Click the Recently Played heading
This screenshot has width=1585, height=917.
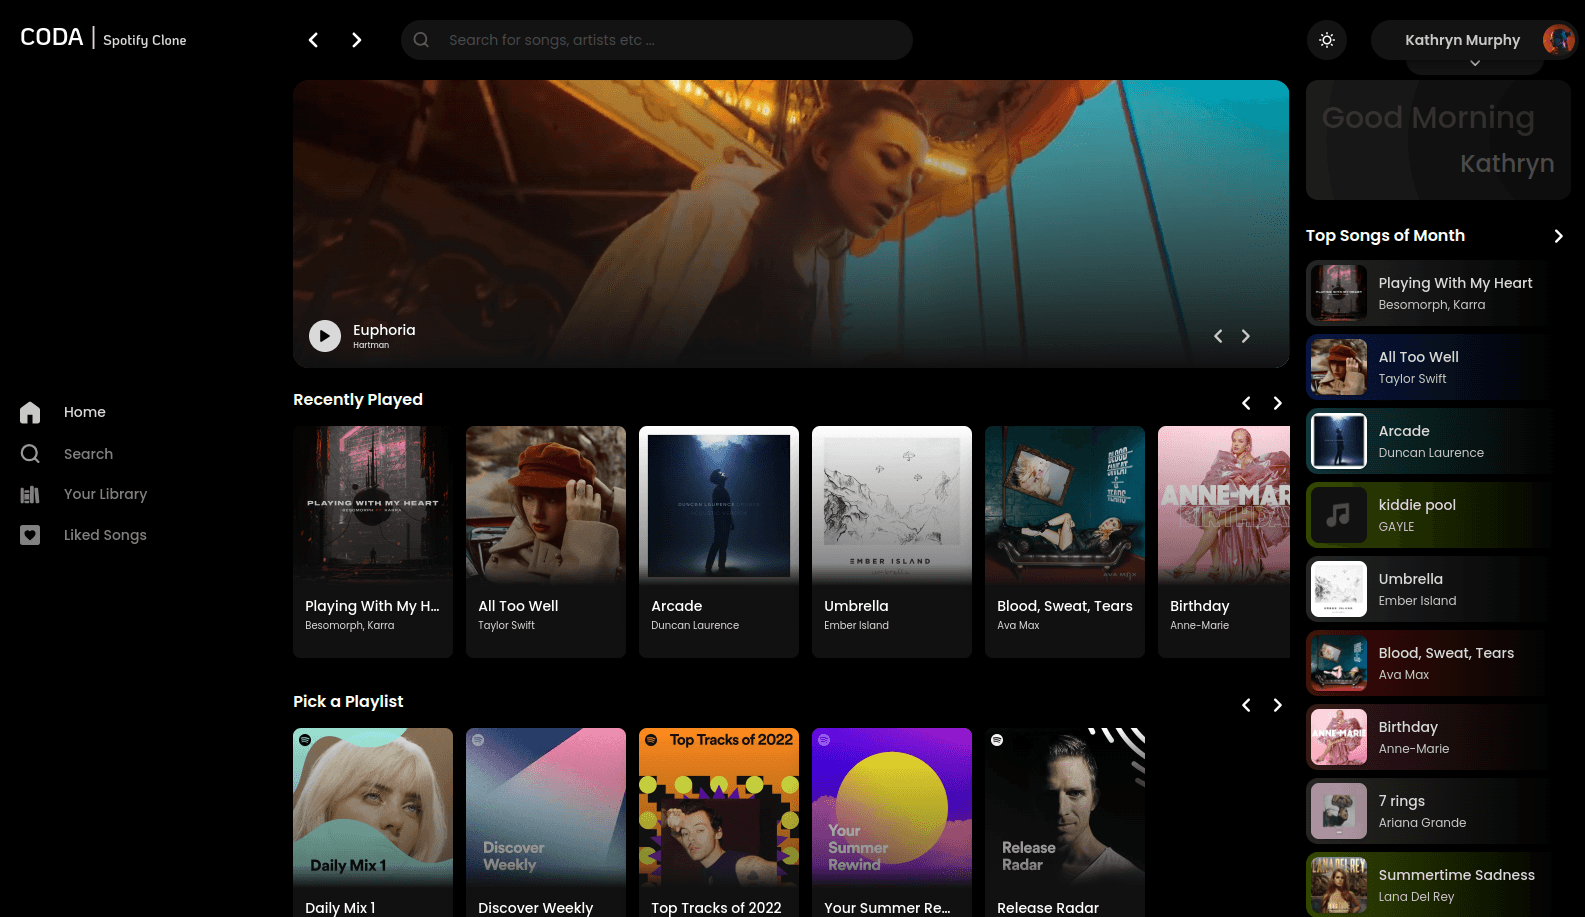358,400
